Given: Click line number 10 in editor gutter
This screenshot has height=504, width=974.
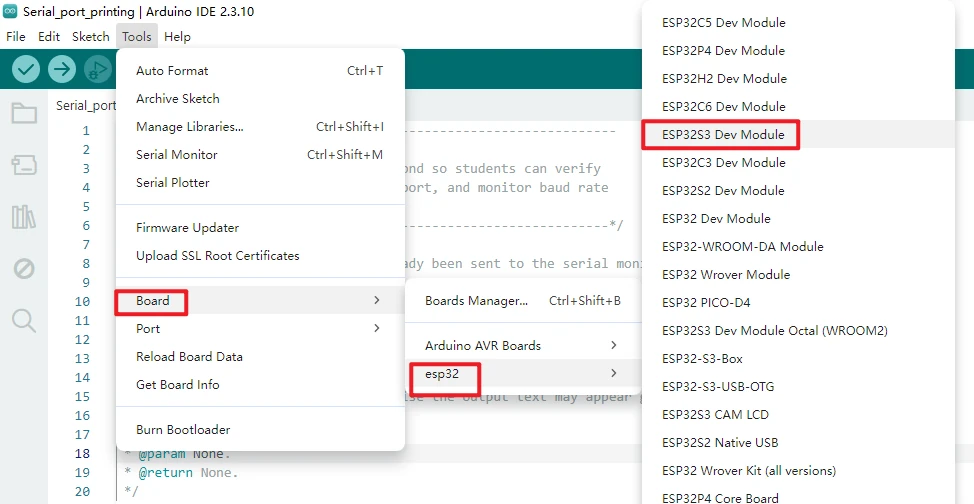Looking at the screenshot, I should coord(82,302).
